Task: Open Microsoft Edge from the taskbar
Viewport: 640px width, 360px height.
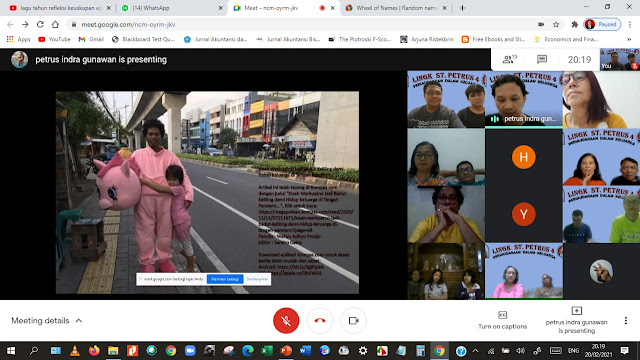Action: (248, 351)
